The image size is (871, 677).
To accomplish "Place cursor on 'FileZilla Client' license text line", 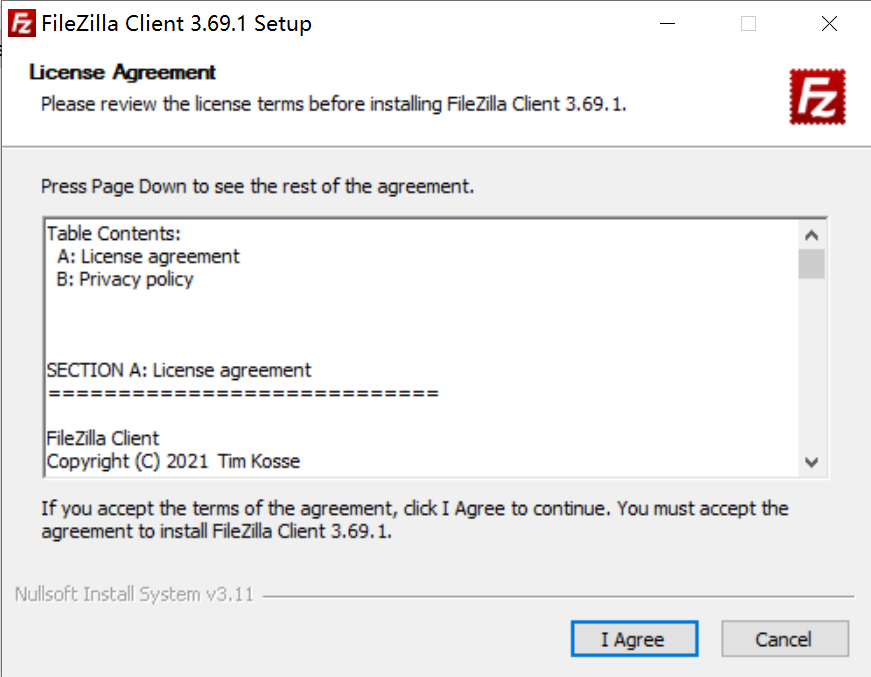I will tap(103, 438).
